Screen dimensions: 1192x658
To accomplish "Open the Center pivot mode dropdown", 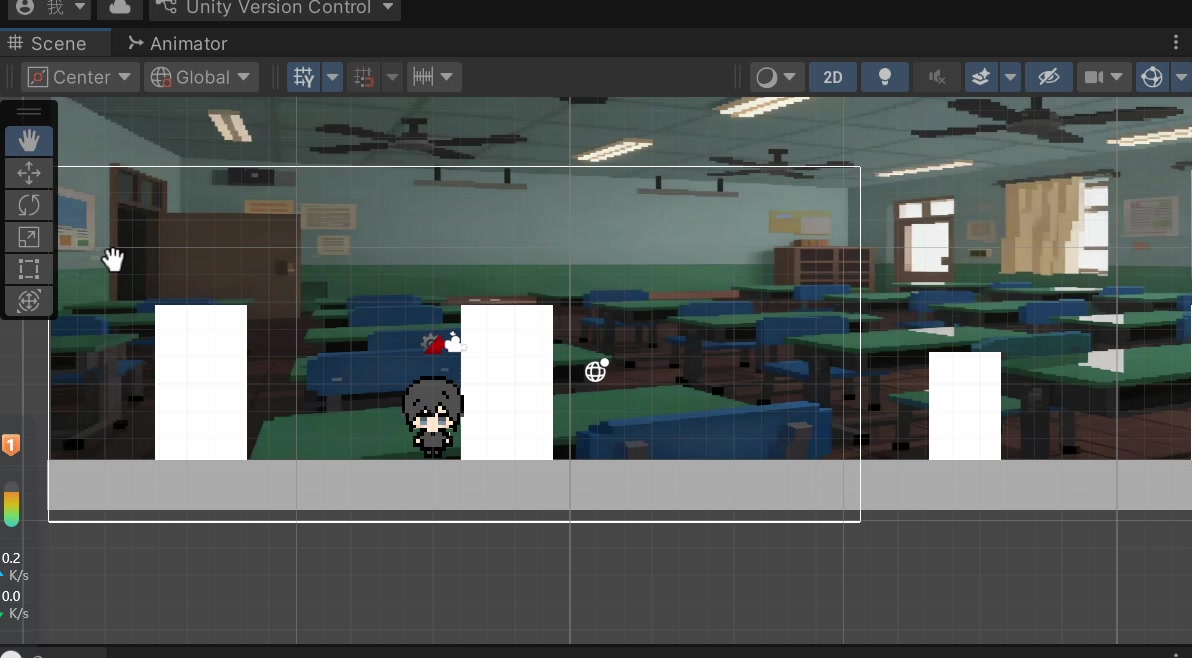I will pos(80,77).
